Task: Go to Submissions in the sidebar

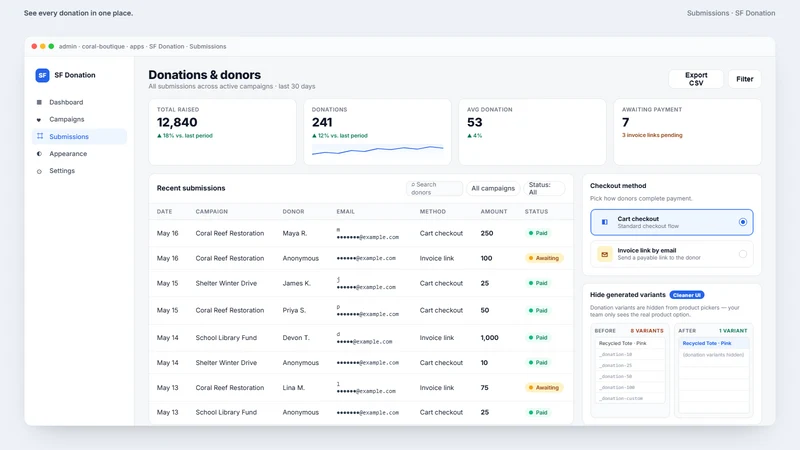Action: [x=80, y=136]
